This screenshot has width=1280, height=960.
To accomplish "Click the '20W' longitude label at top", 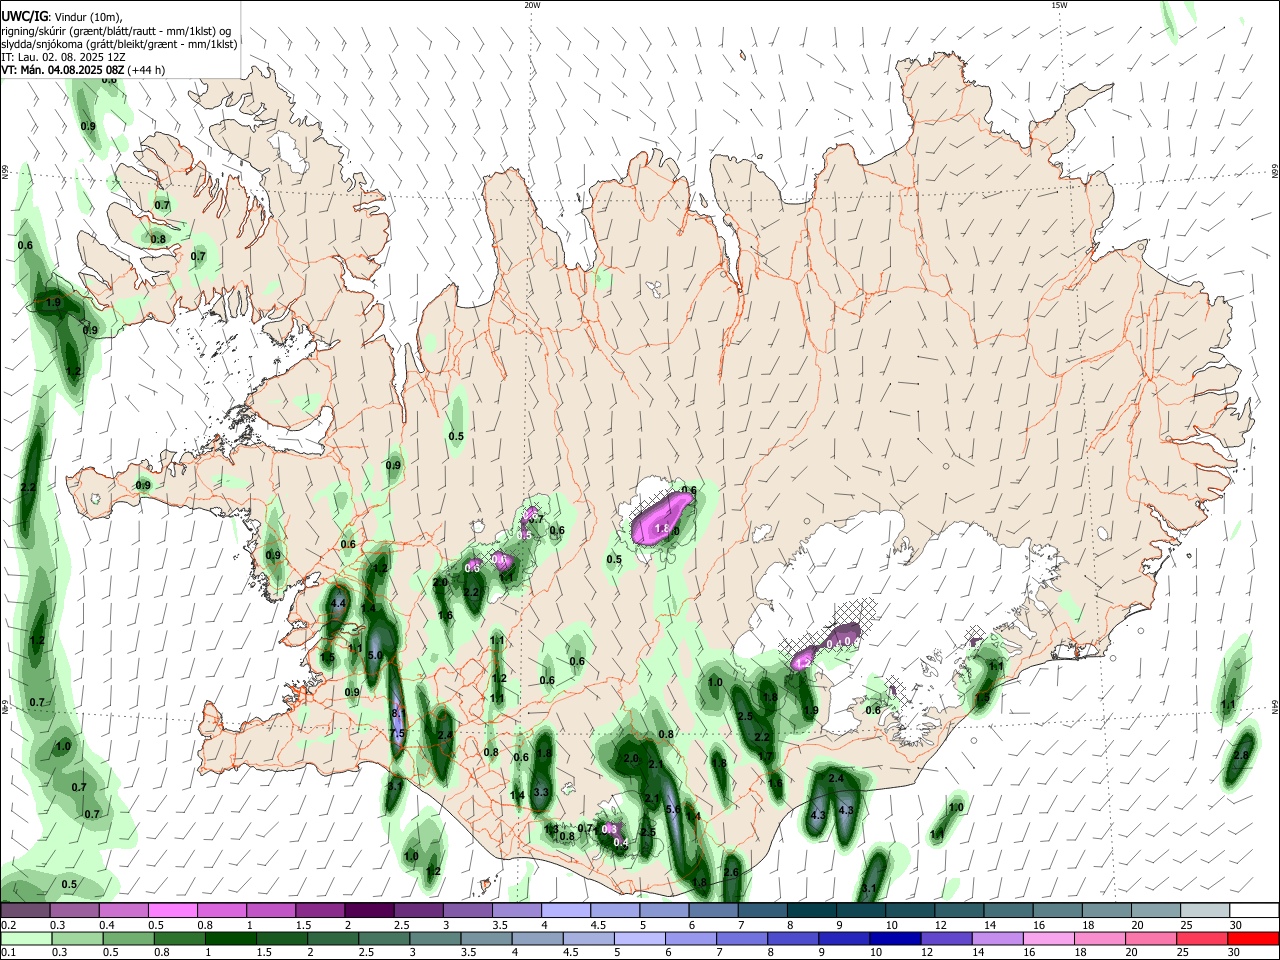I will [532, 5].
